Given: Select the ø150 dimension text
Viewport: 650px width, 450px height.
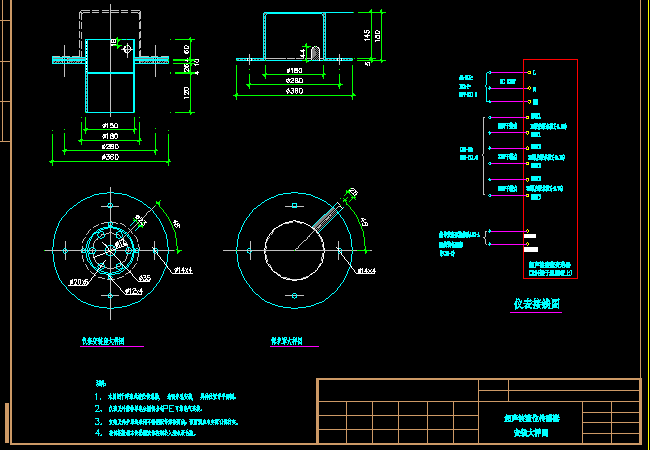Looking at the screenshot, I should coord(109,125).
